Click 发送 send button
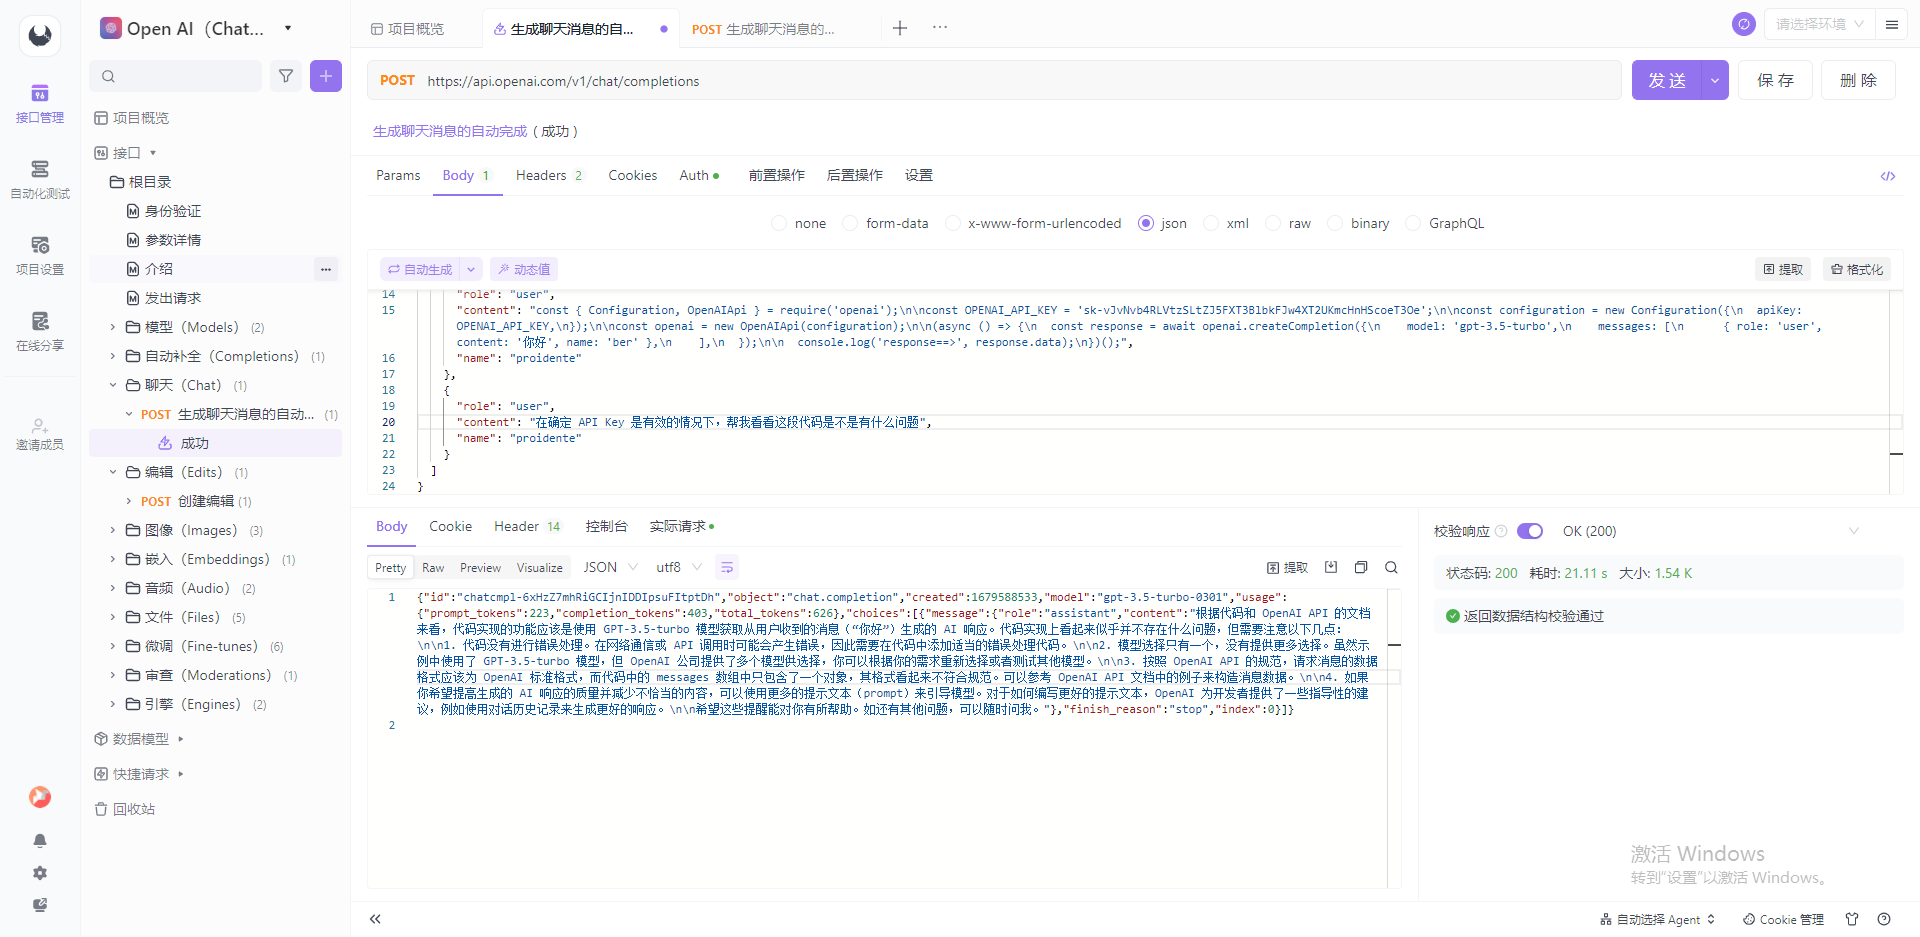Viewport: 1920px width, 937px height. pyautogui.click(x=1667, y=80)
